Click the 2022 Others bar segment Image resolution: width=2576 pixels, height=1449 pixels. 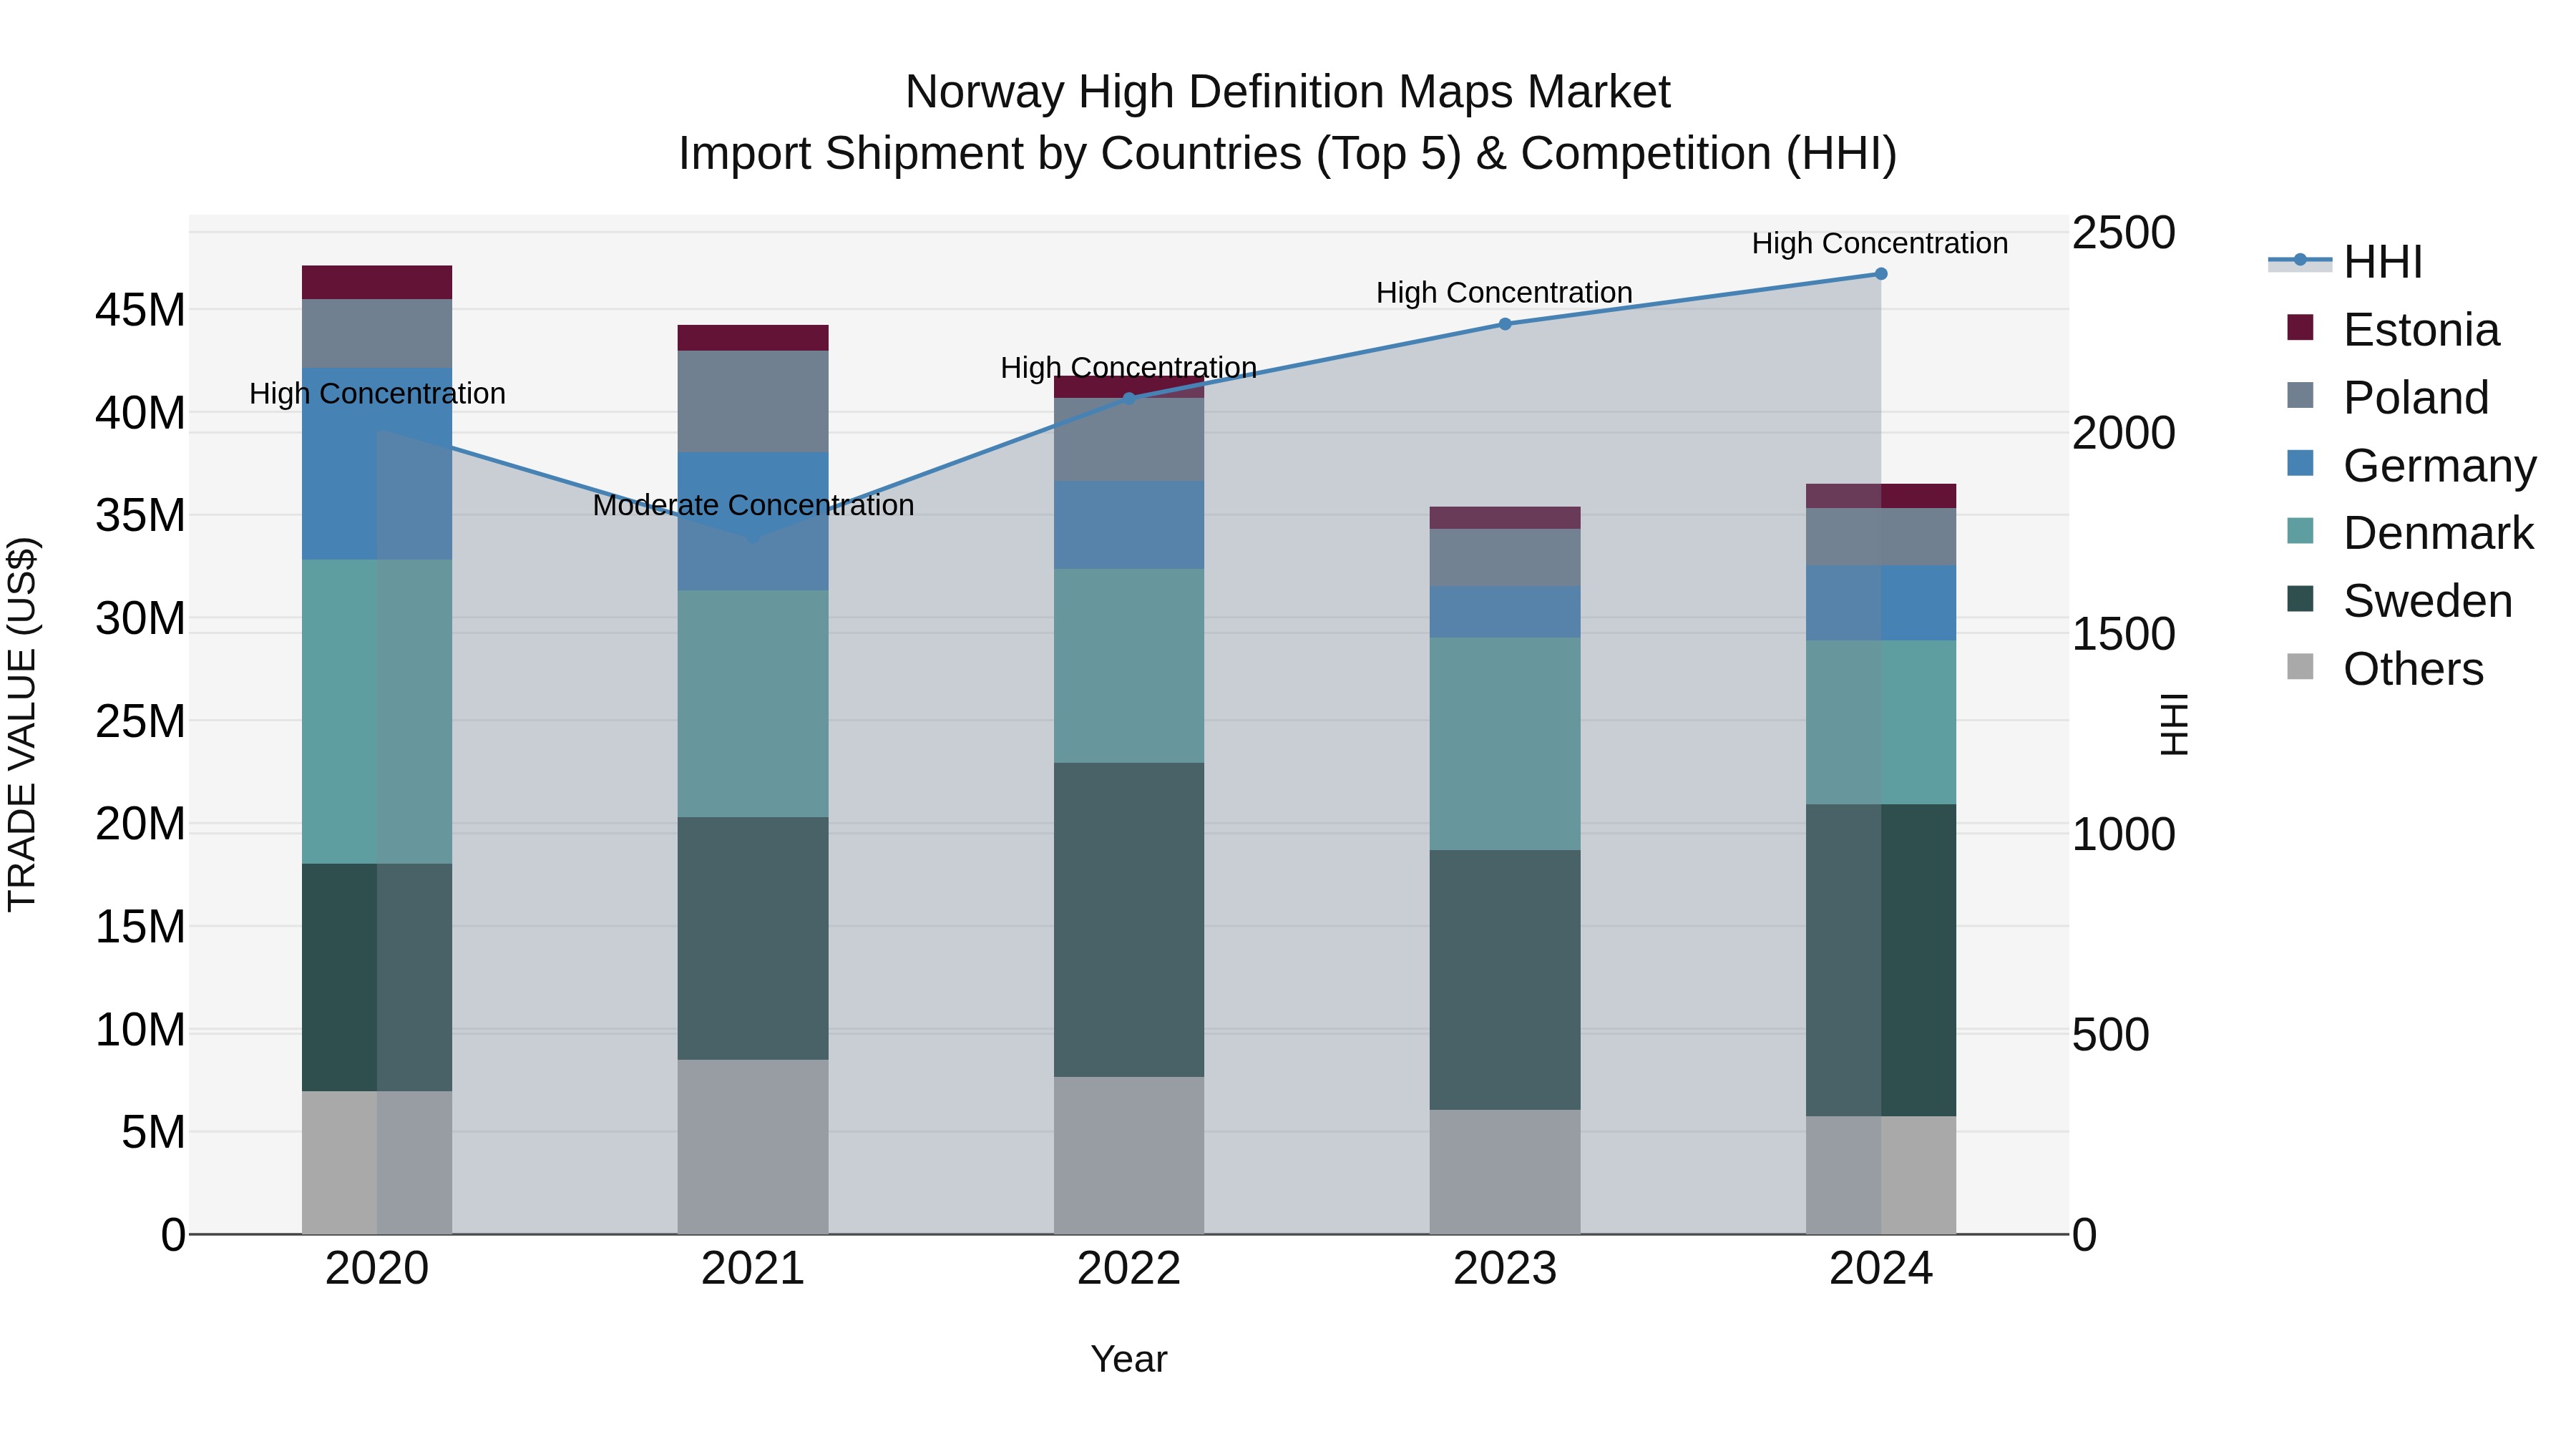(x=1129, y=1155)
